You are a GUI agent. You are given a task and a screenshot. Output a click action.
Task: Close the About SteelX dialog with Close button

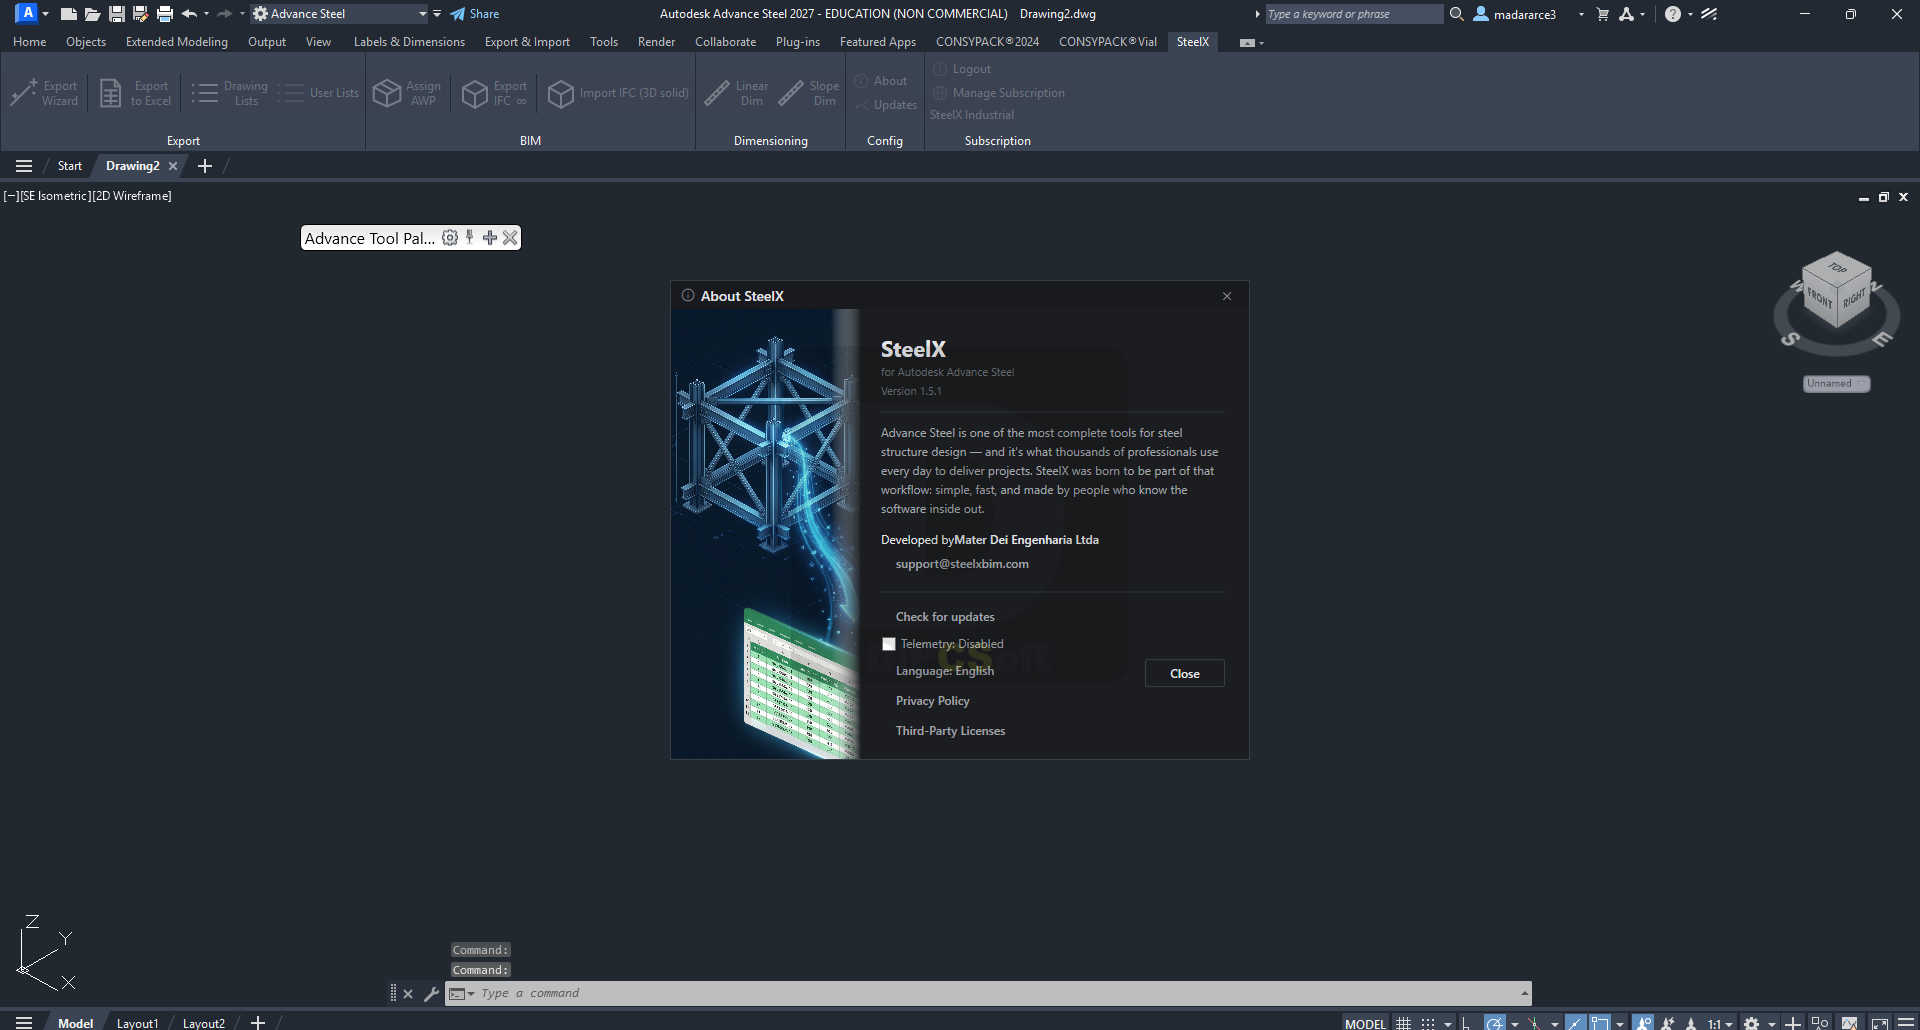click(x=1185, y=674)
